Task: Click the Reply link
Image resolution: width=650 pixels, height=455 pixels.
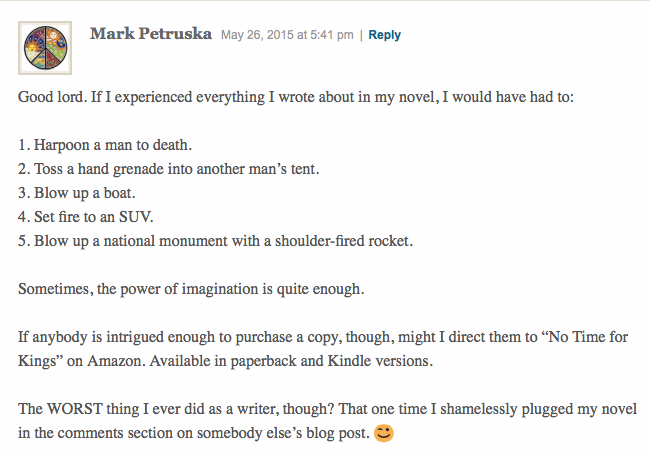Action: (x=385, y=35)
